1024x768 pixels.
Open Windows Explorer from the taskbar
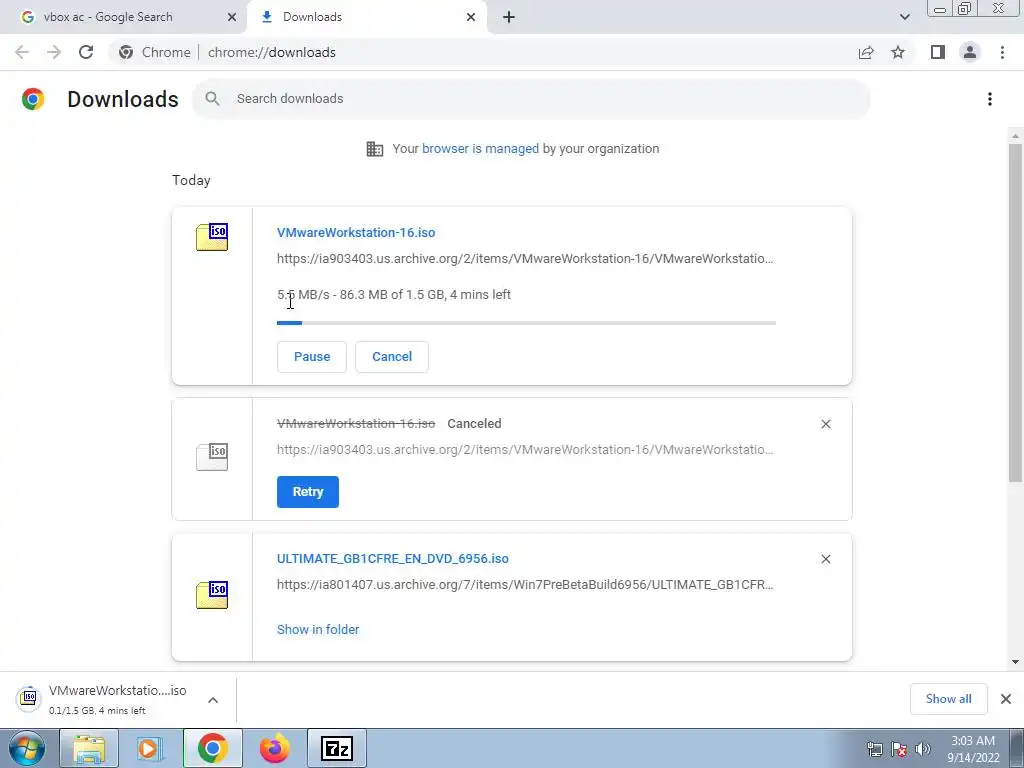[89, 748]
